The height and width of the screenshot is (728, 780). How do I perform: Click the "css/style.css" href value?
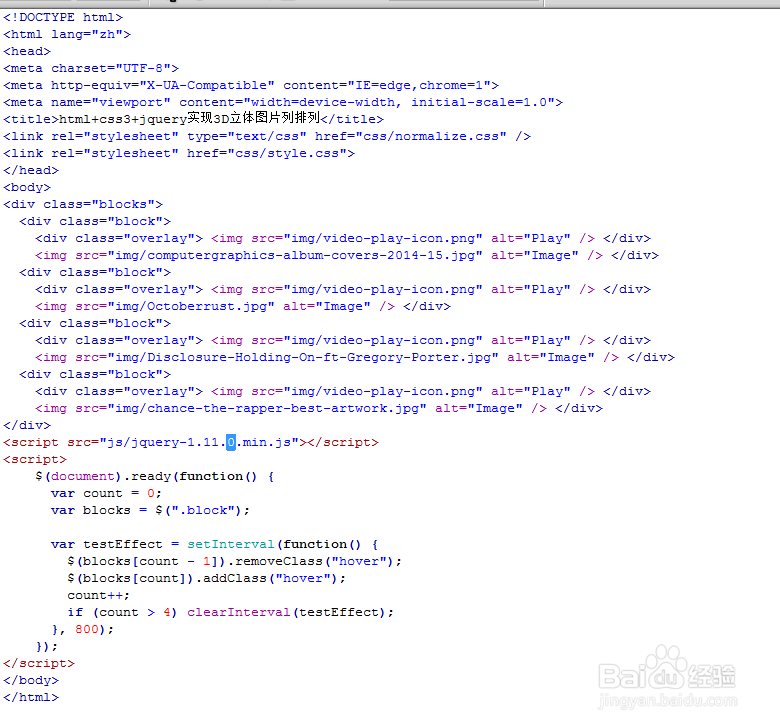287,153
